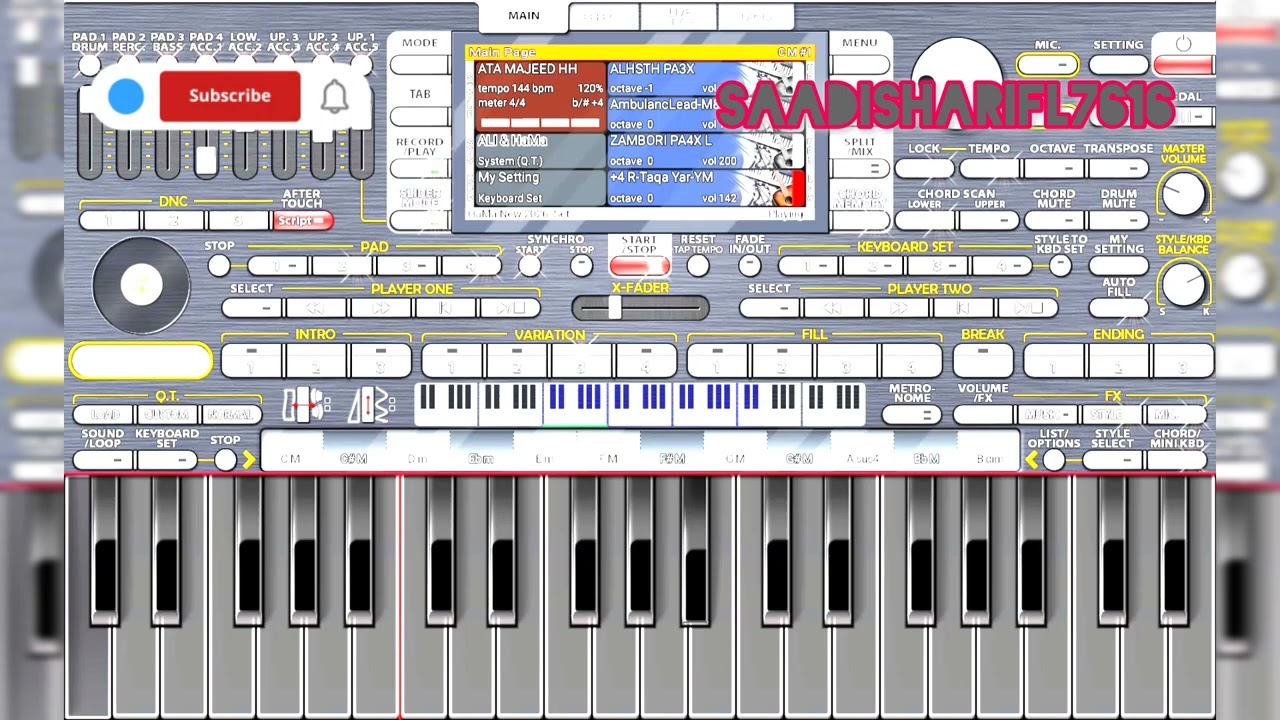
Task: Open the VOLUME/FX panel
Action: [x=983, y=414]
